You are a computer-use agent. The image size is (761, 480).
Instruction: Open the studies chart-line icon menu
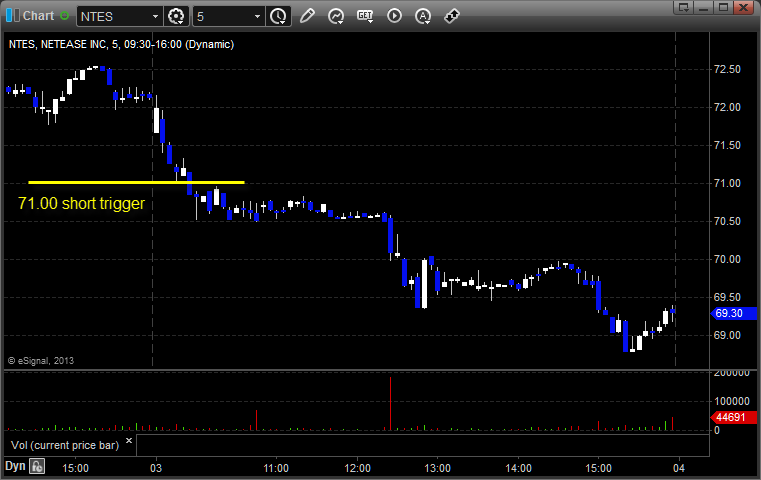(x=335, y=16)
